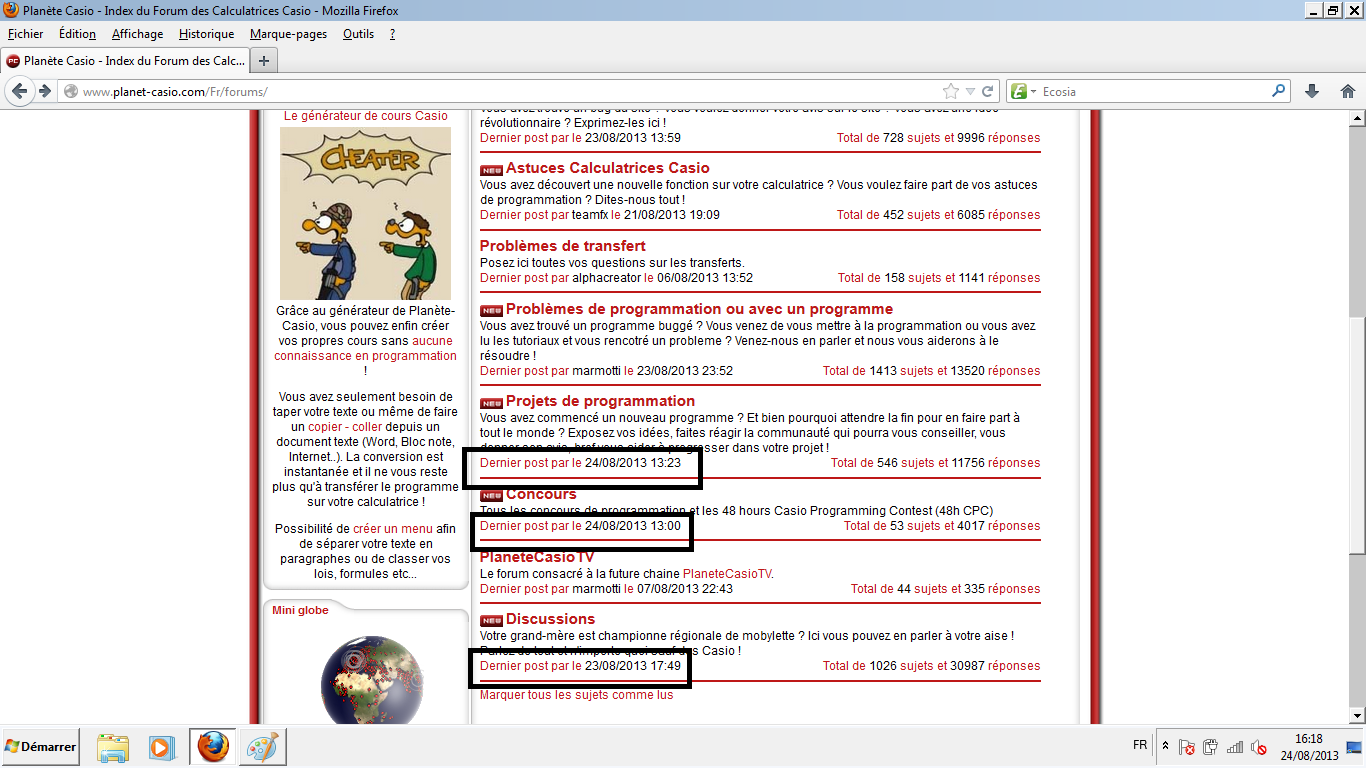Image resolution: width=1366 pixels, height=768 pixels.
Task: Open the ? help menu
Action: (x=392, y=34)
